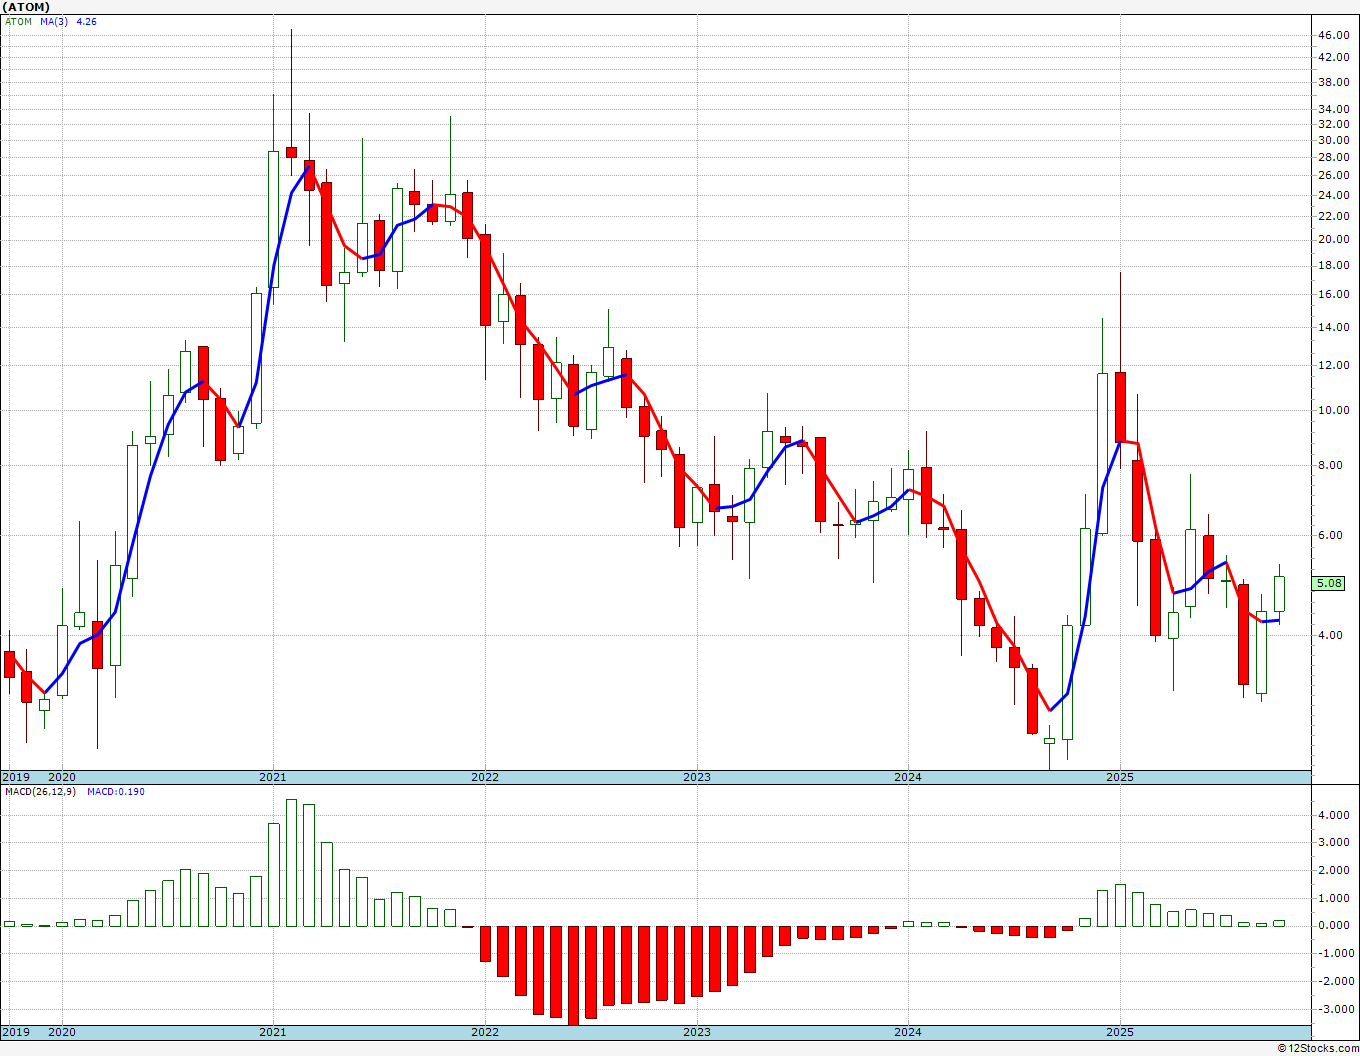Screen dimensions: 1360x1056
Task: Click the 4.000 MACD axis label
Action: coord(1334,816)
